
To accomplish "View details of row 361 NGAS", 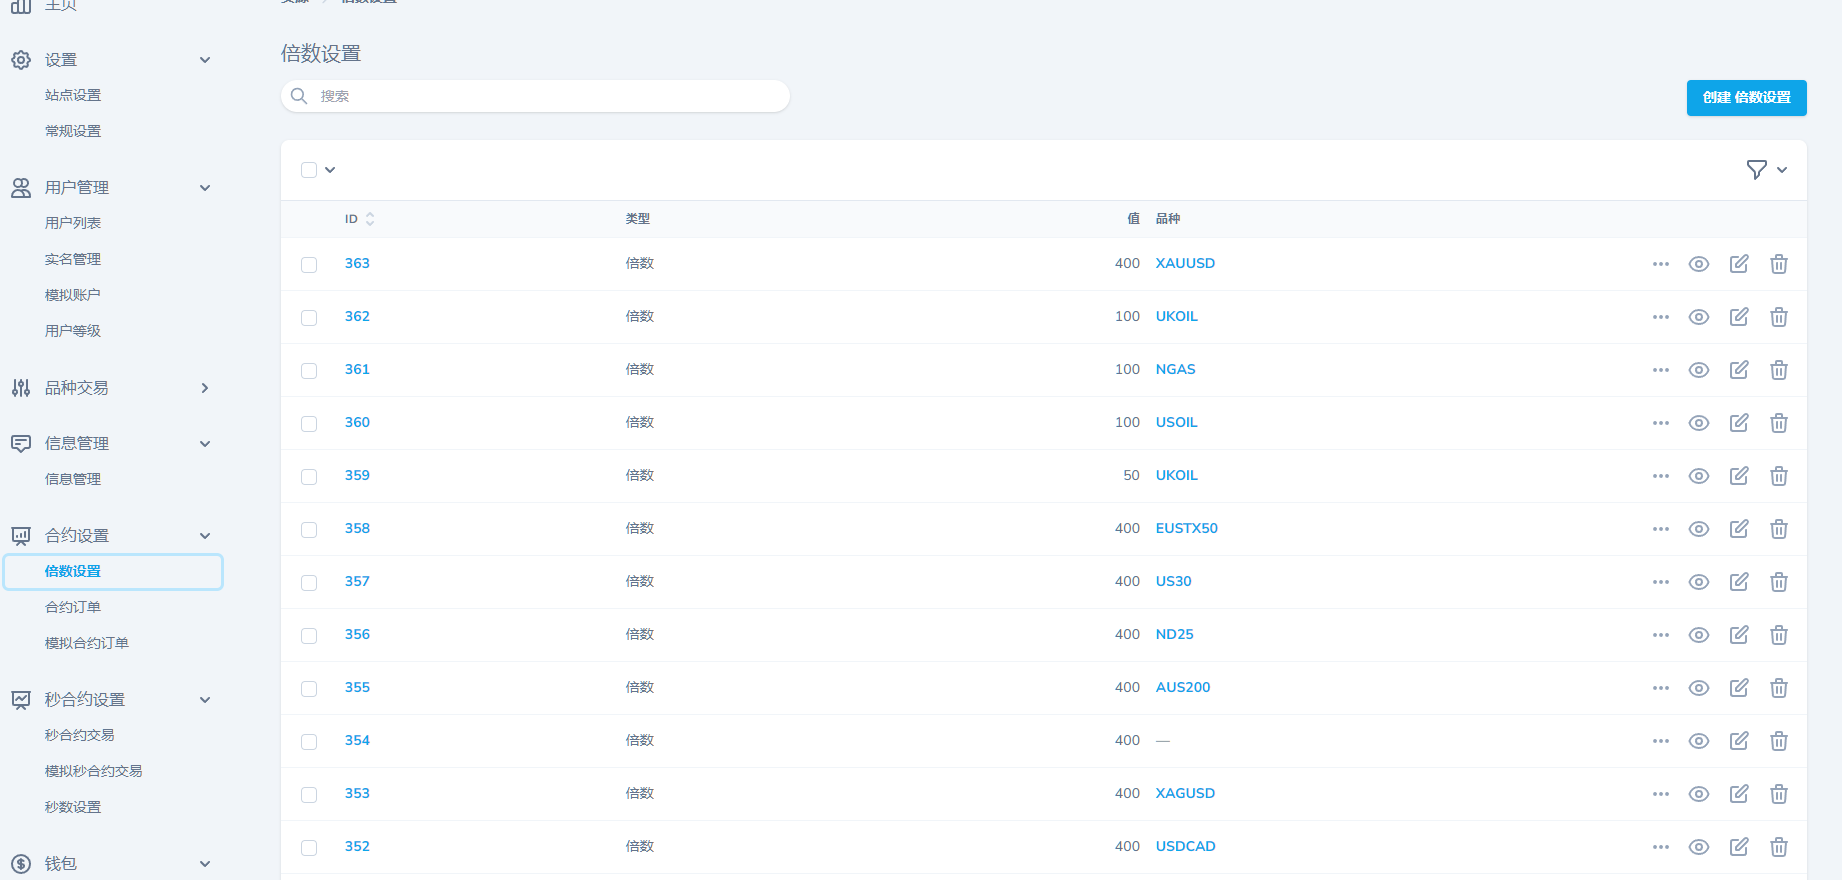I will point(1698,370).
